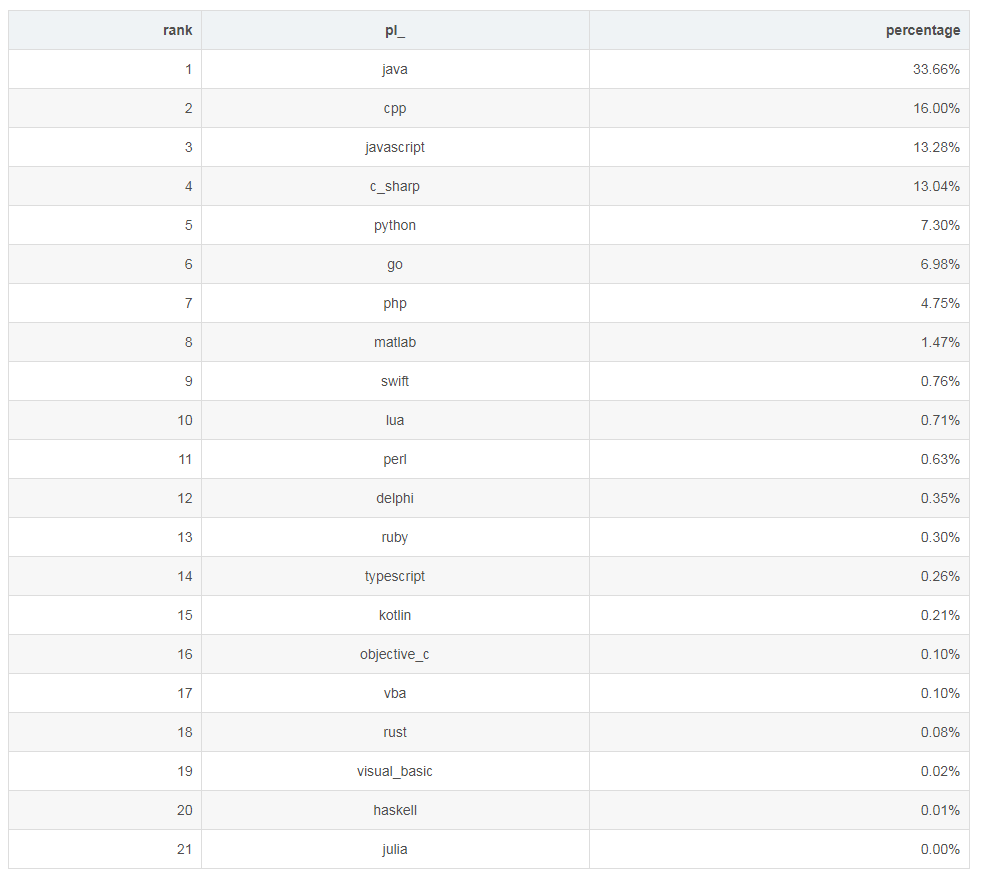Click the pl_ column header
This screenshot has height=878, width=981.
[395, 30]
